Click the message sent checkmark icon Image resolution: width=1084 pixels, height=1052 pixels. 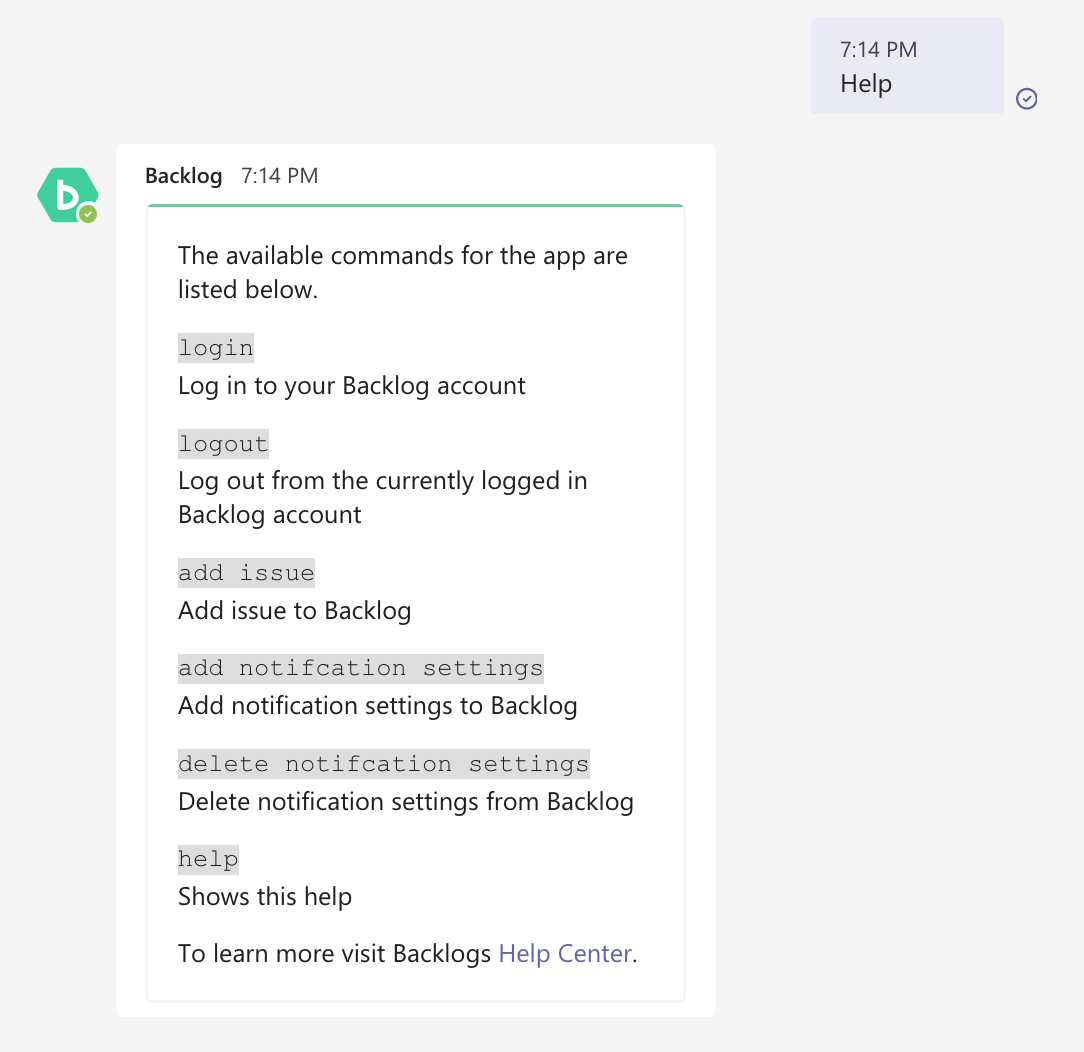pyautogui.click(x=1026, y=99)
